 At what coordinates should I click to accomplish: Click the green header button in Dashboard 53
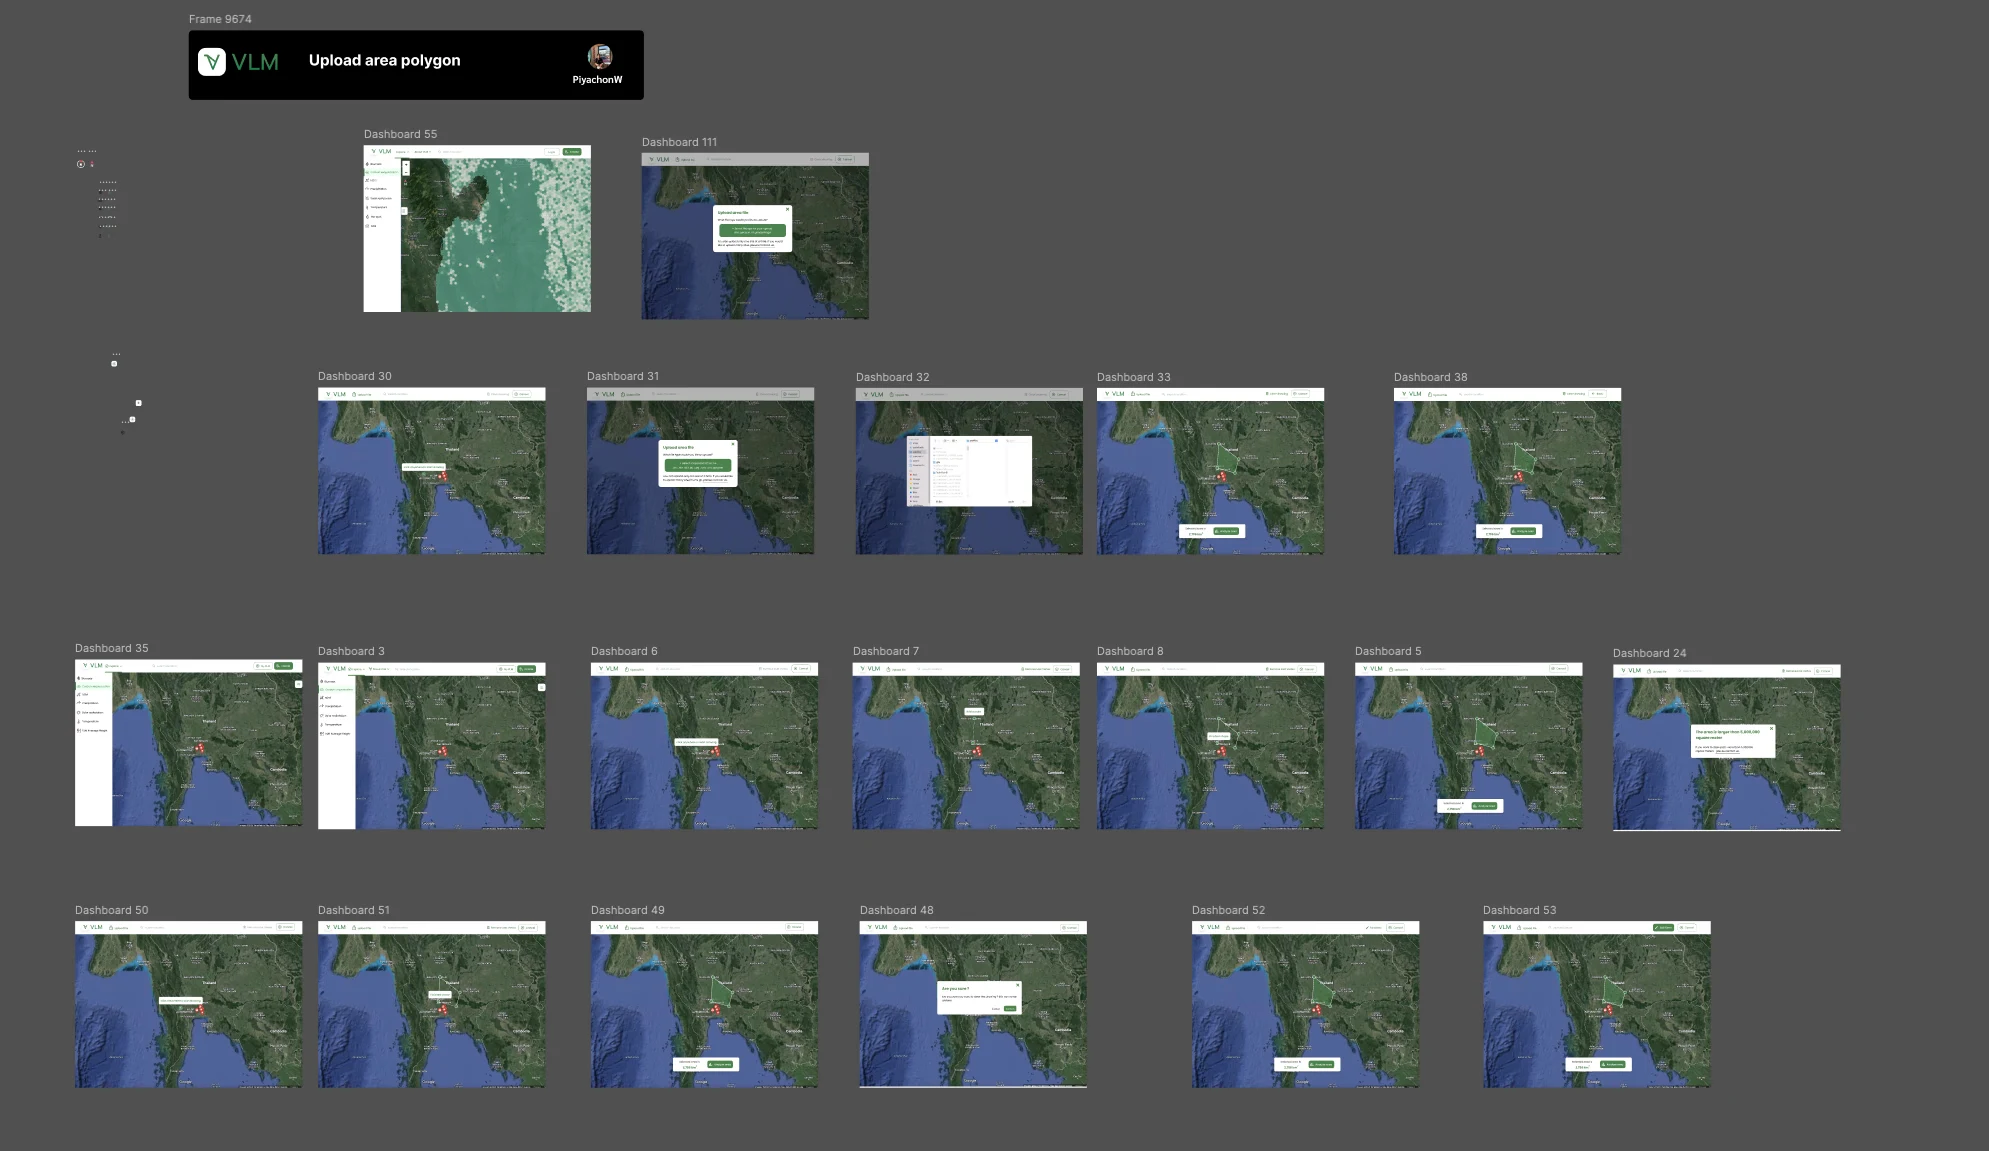[x=1663, y=928]
